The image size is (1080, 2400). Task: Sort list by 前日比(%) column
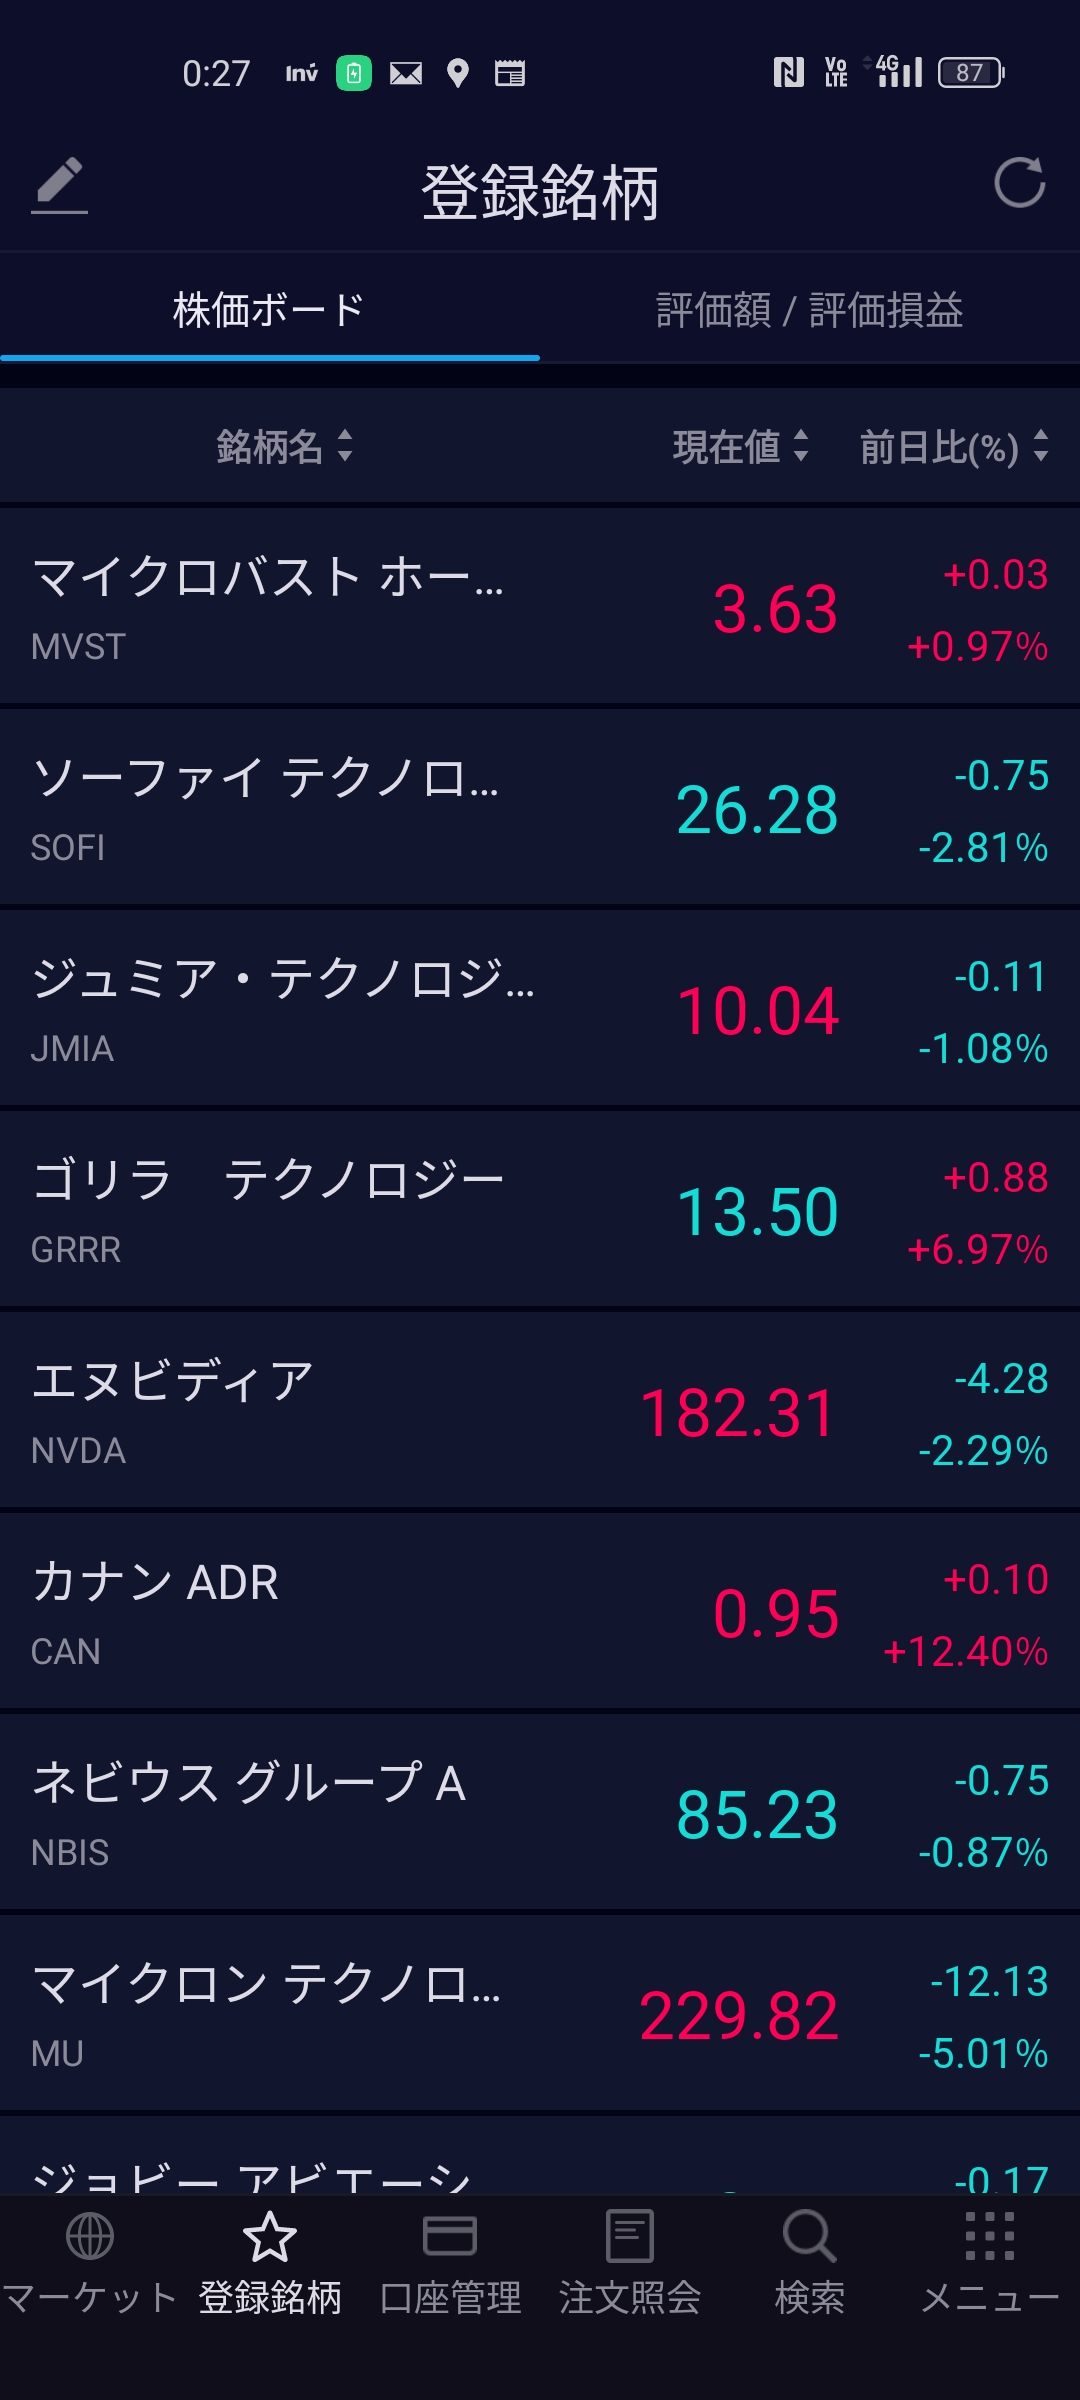(x=953, y=446)
